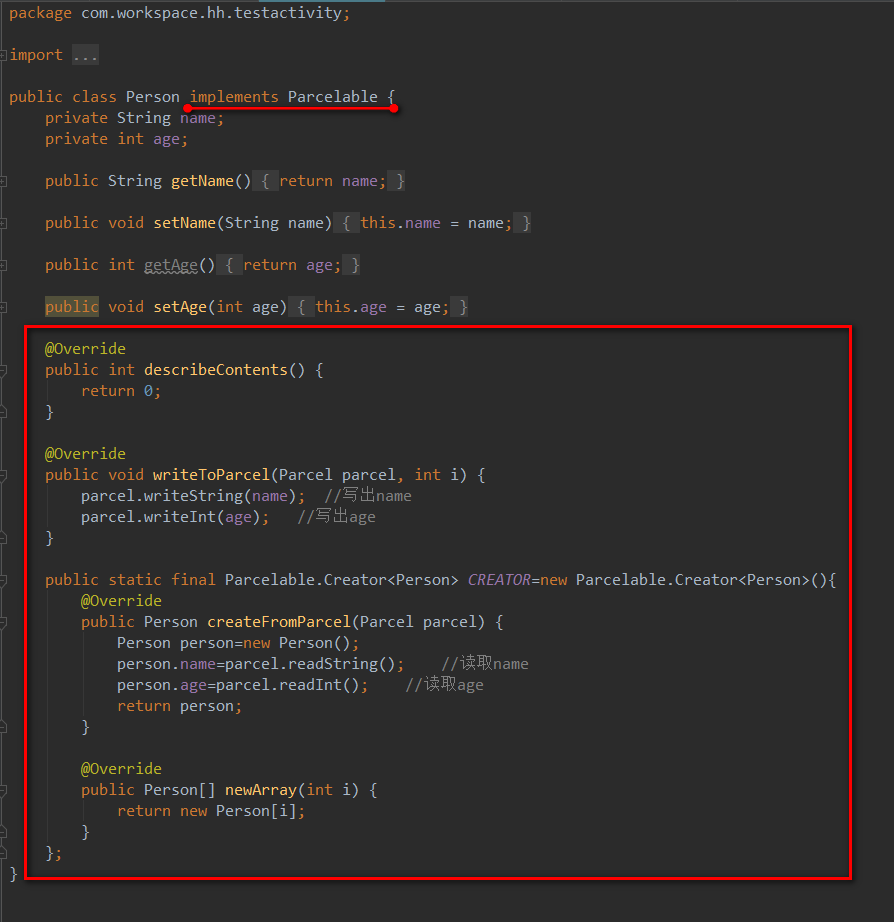This screenshot has height=922, width=894.
Task: Click the gutter fold marker beside import
Action: (x=3, y=55)
